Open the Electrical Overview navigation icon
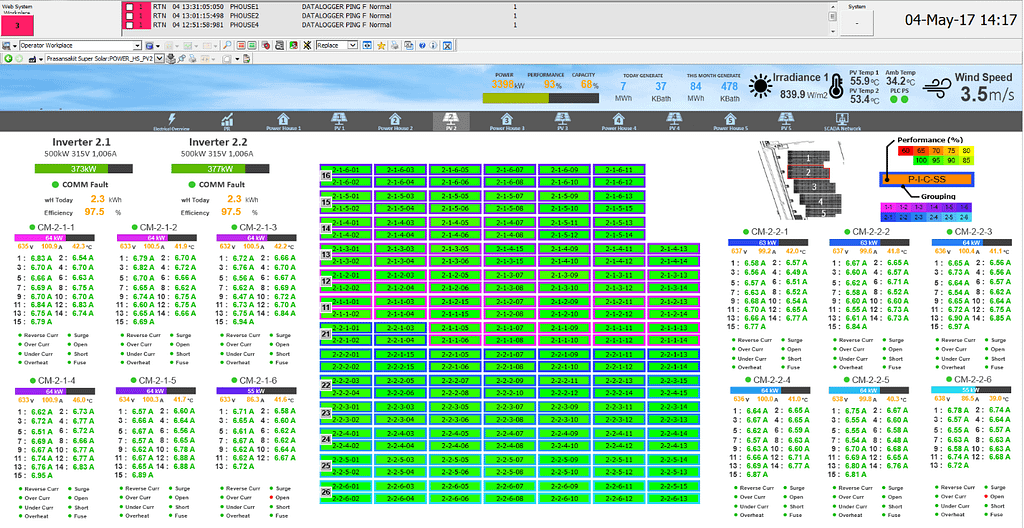This screenshot has height=528, width=1024. point(170,121)
